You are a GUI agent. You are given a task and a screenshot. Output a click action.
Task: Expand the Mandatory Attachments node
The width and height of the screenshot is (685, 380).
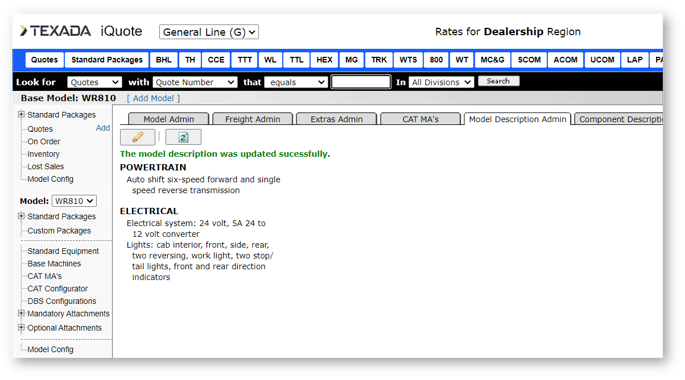(x=21, y=313)
